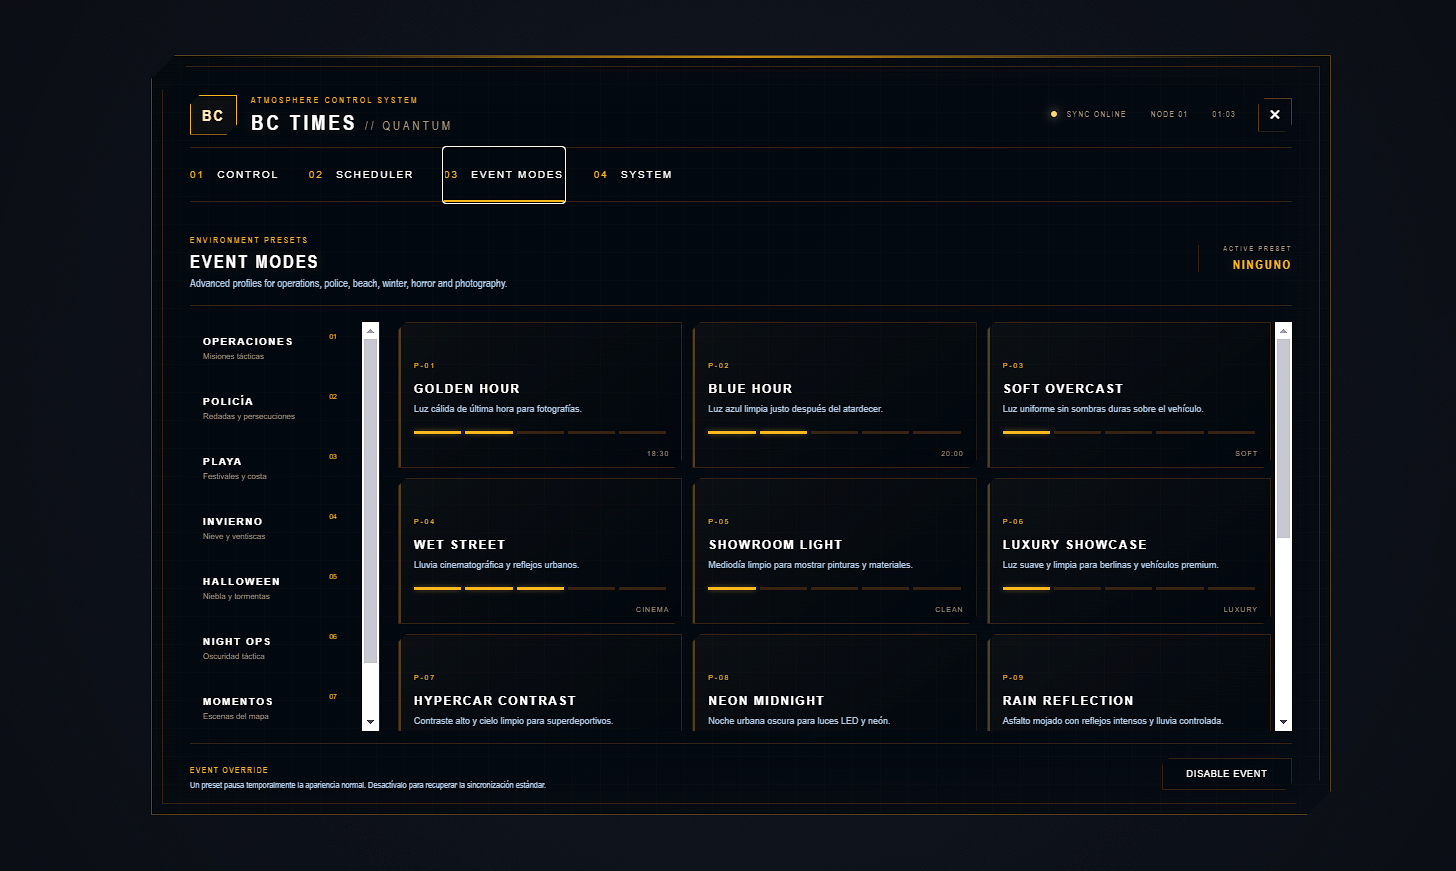Click preset grid scroll down arrow
This screenshot has width=1456, height=871.
point(1284,722)
